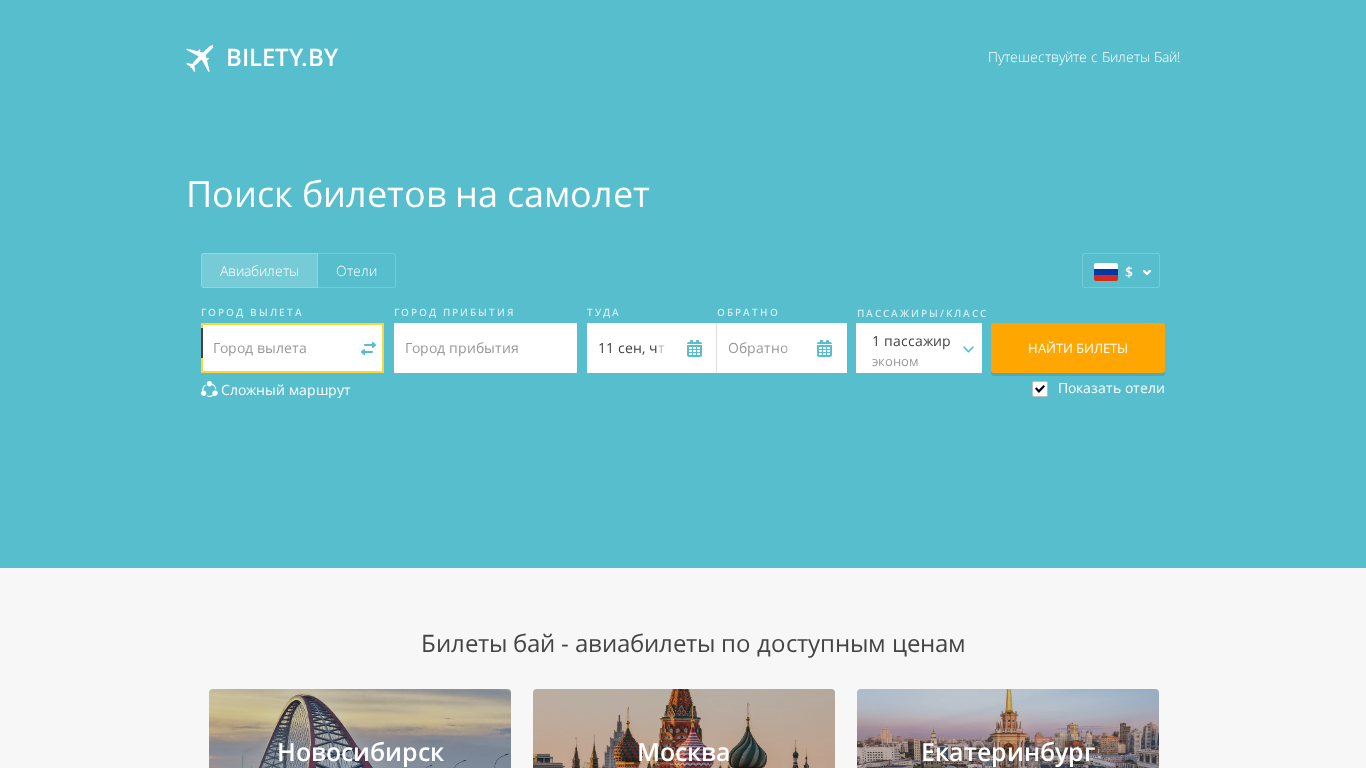Click the 'Найти билеты' search button

1078,348
